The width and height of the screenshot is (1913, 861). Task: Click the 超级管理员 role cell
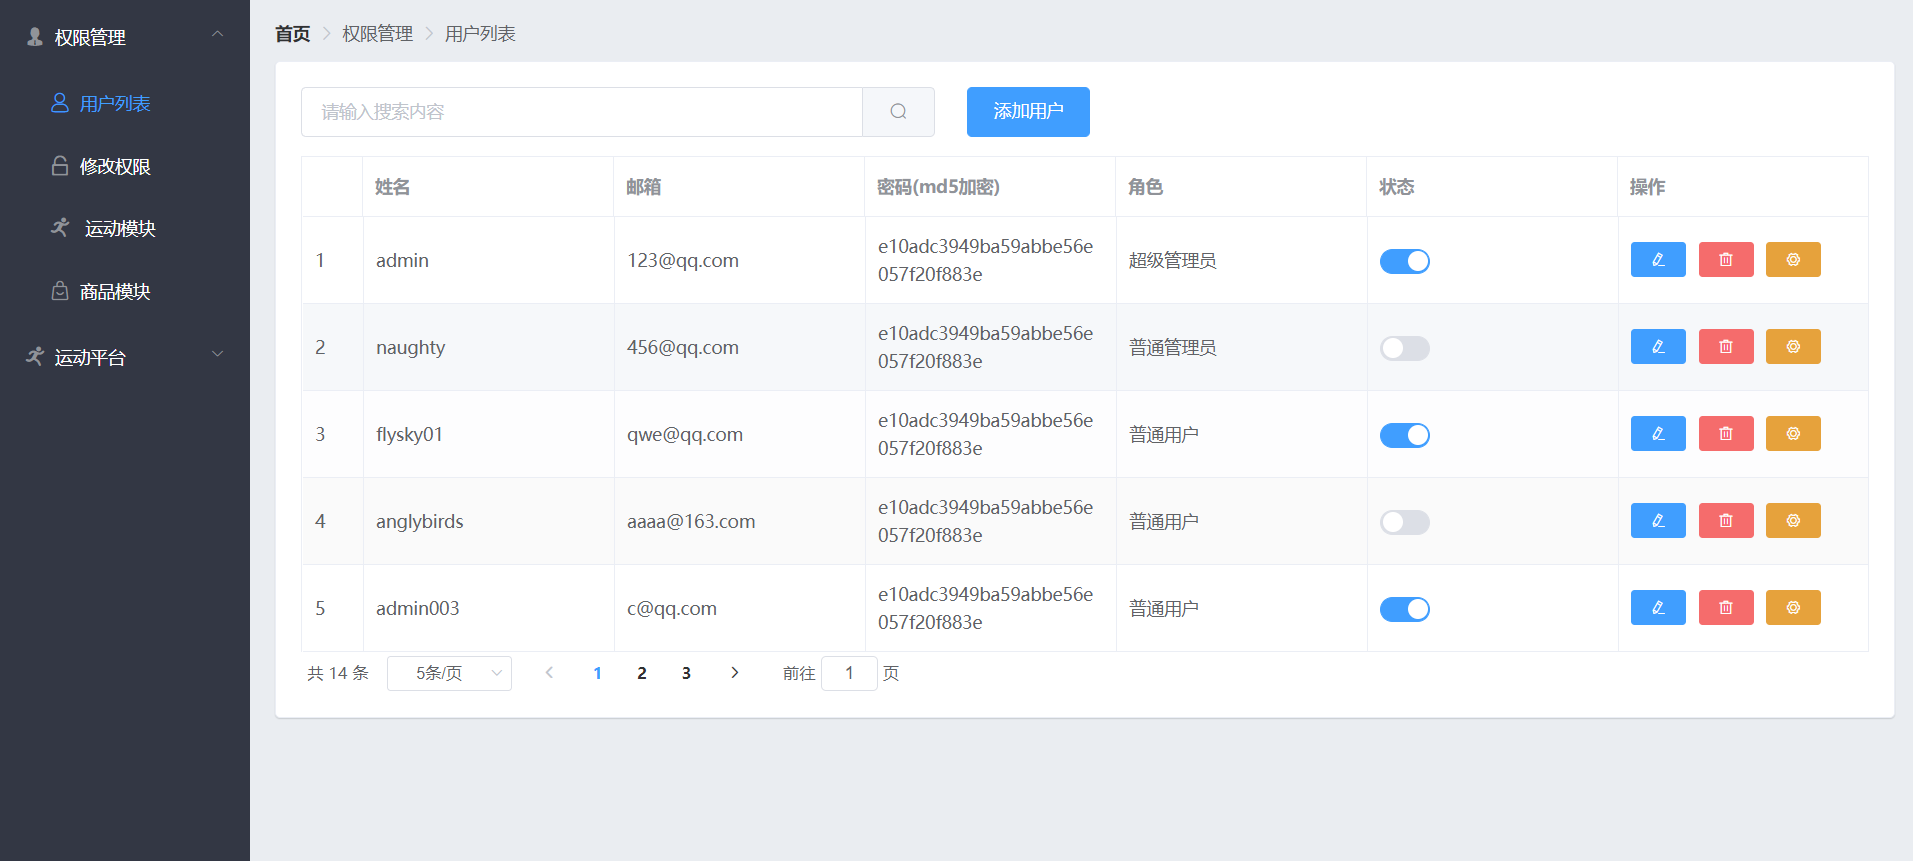click(x=1172, y=260)
